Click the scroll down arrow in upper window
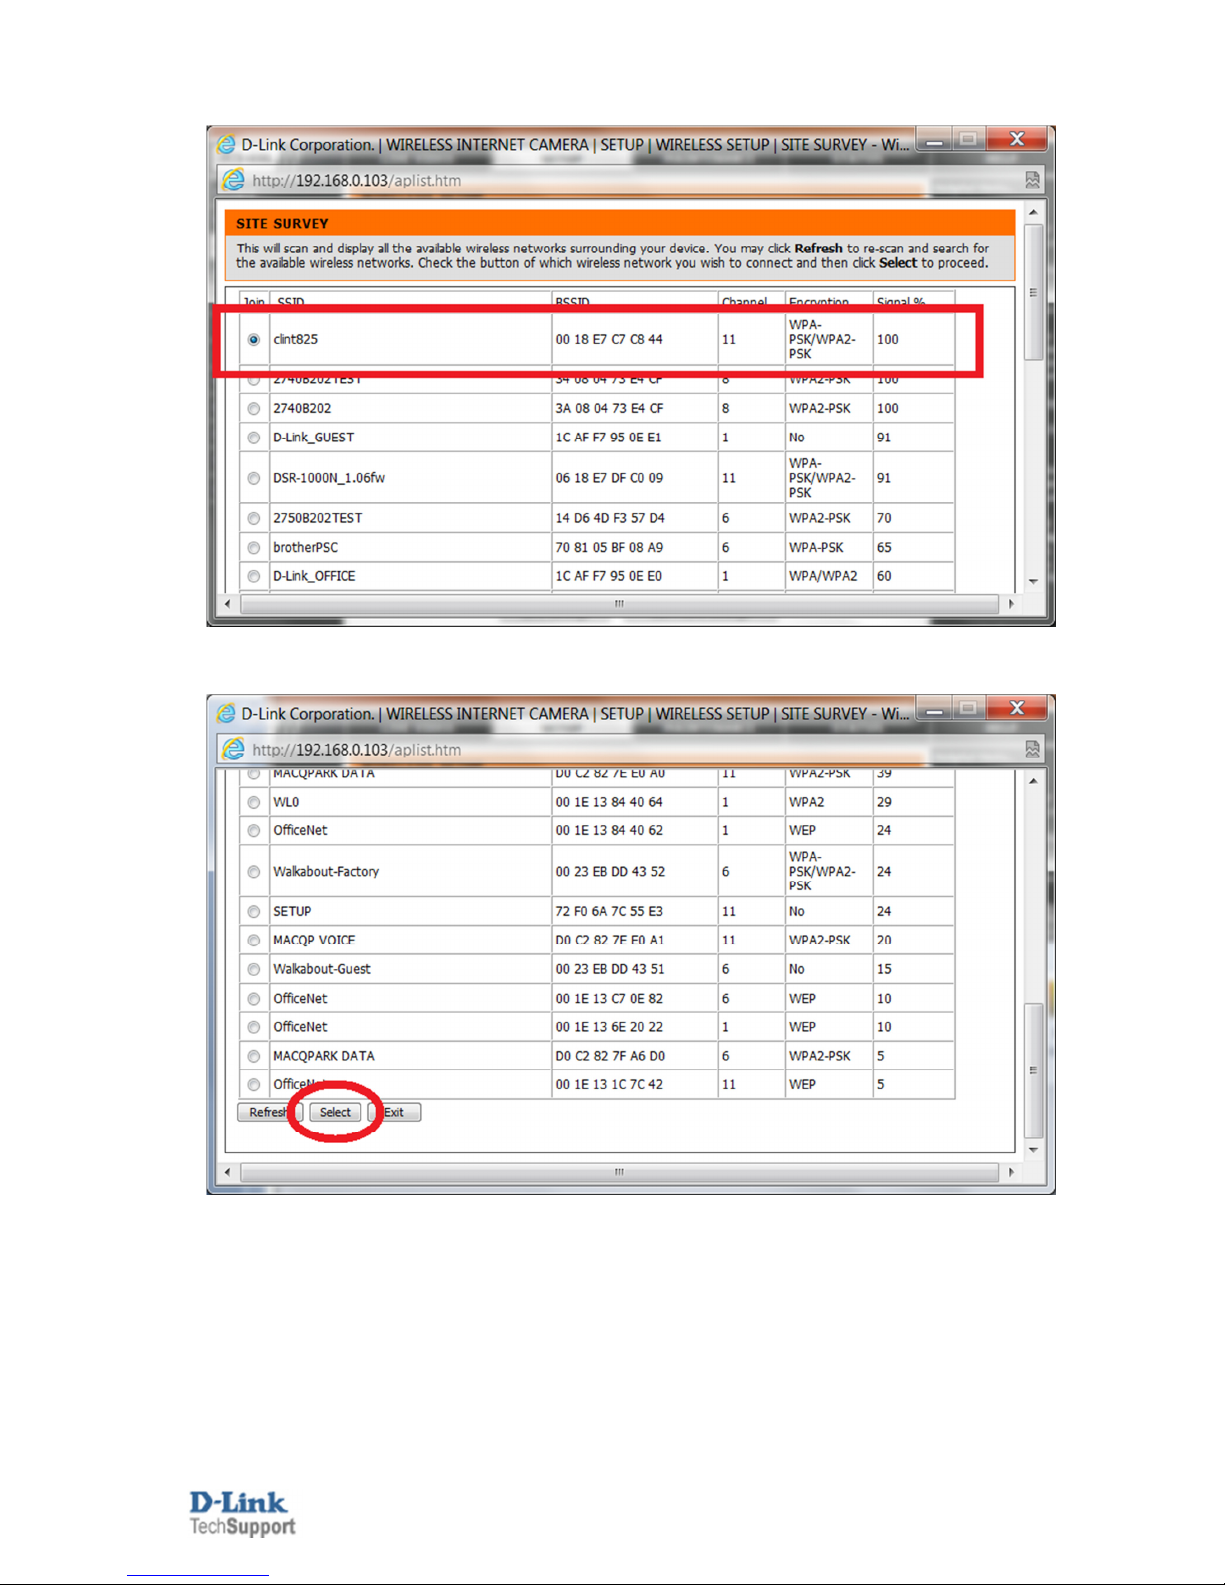 coord(1033,582)
